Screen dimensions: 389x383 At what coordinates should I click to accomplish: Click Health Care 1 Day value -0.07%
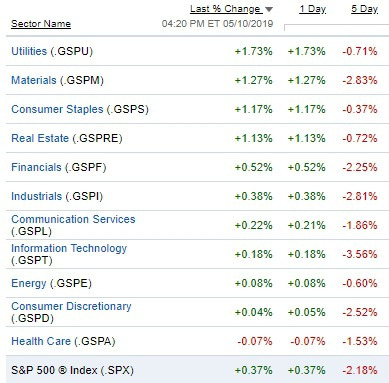click(307, 341)
